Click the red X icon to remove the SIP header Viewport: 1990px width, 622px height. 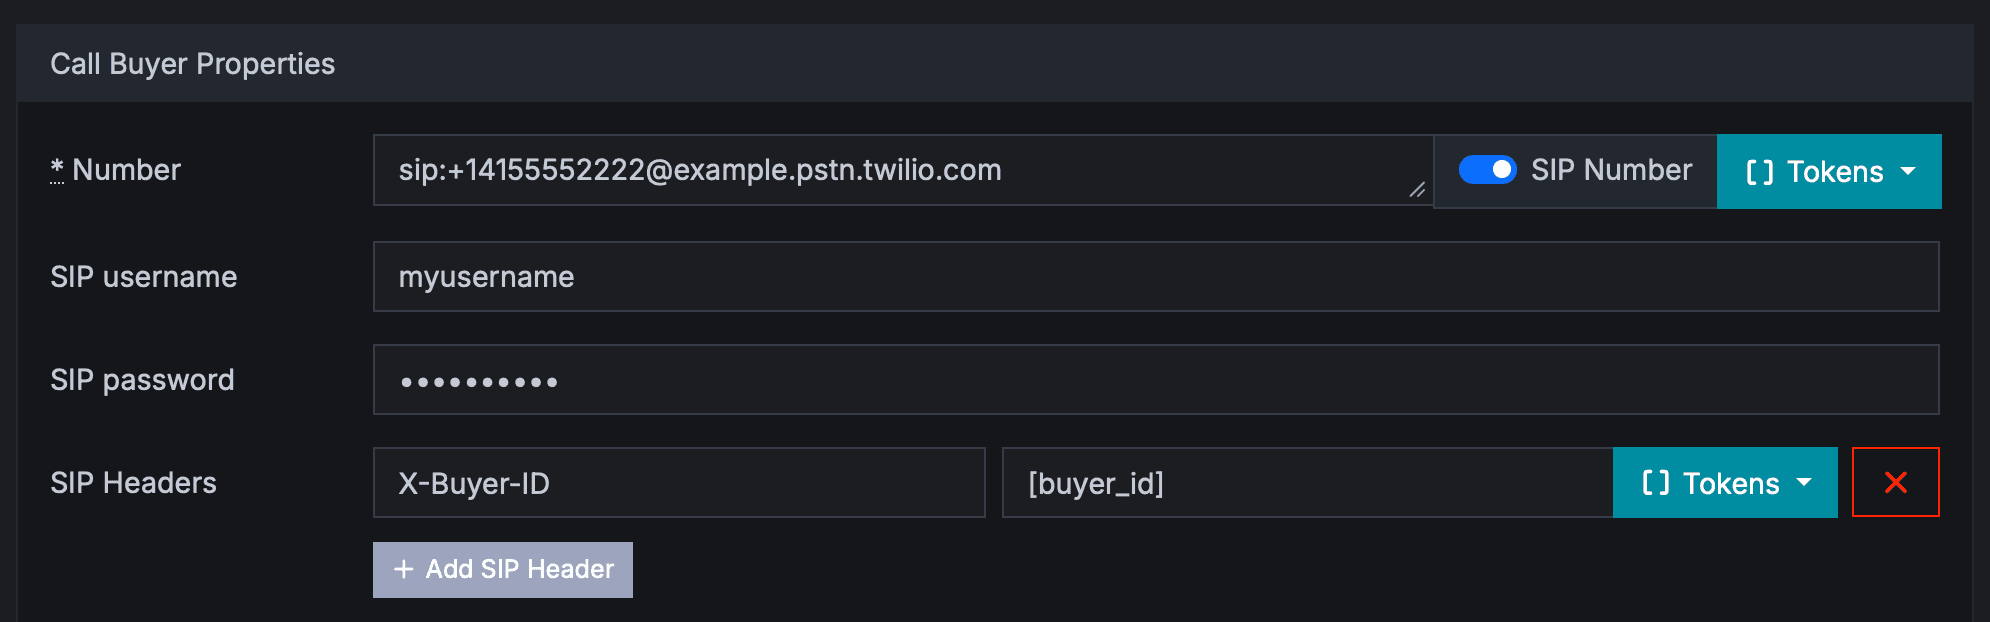click(1896, 482)
